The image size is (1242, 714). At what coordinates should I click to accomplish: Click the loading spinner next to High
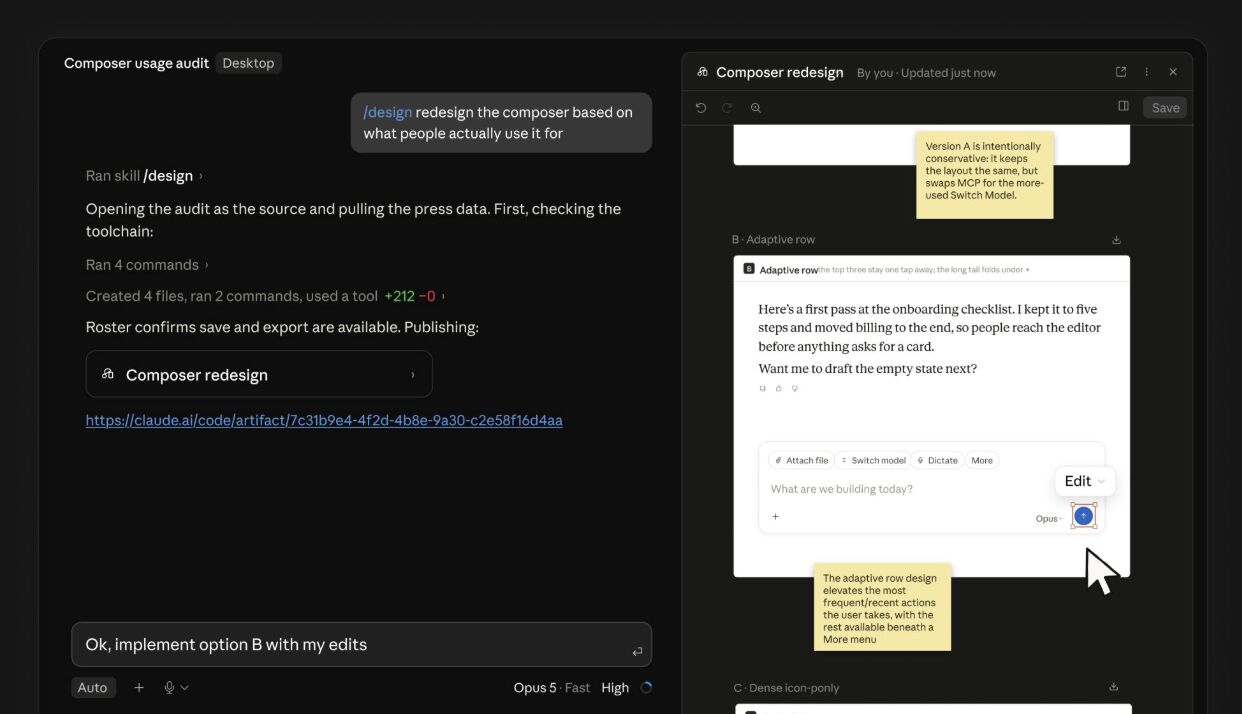coord(646,687)
